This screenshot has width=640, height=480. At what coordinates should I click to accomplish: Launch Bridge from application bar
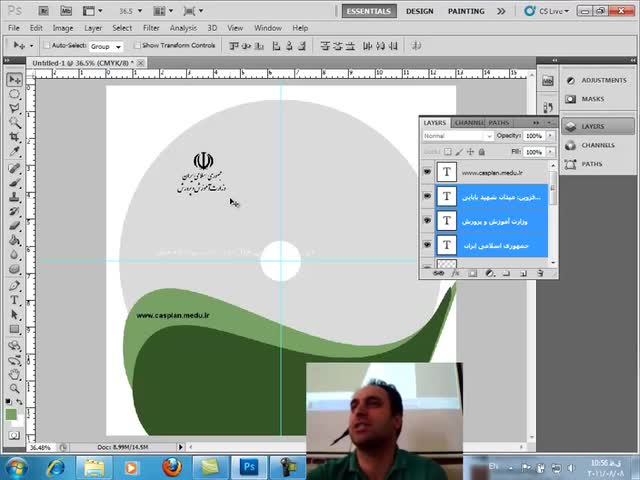43,11
